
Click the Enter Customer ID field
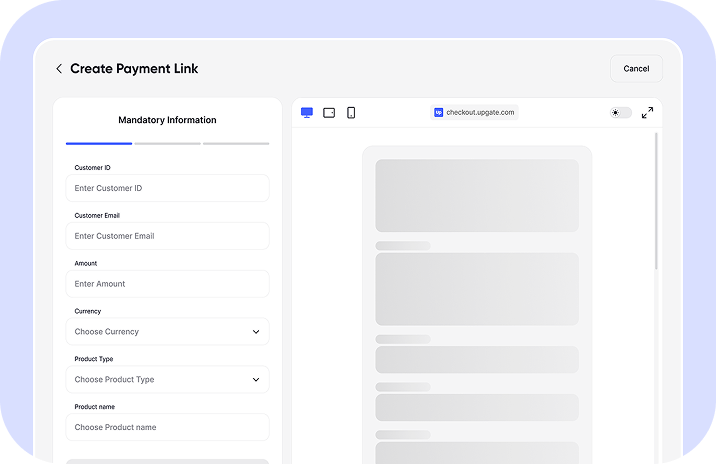point(168,188)
